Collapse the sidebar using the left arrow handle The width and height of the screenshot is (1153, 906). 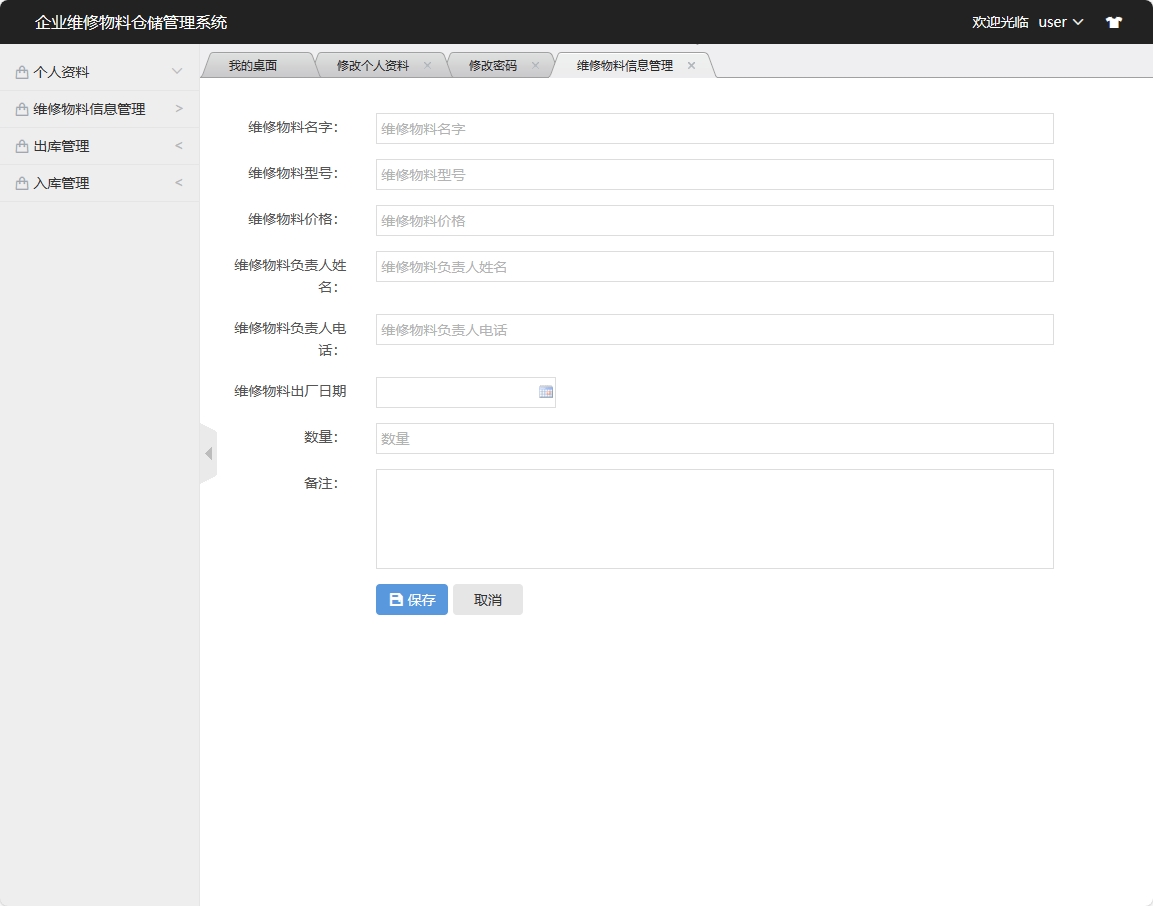point(208,452)
